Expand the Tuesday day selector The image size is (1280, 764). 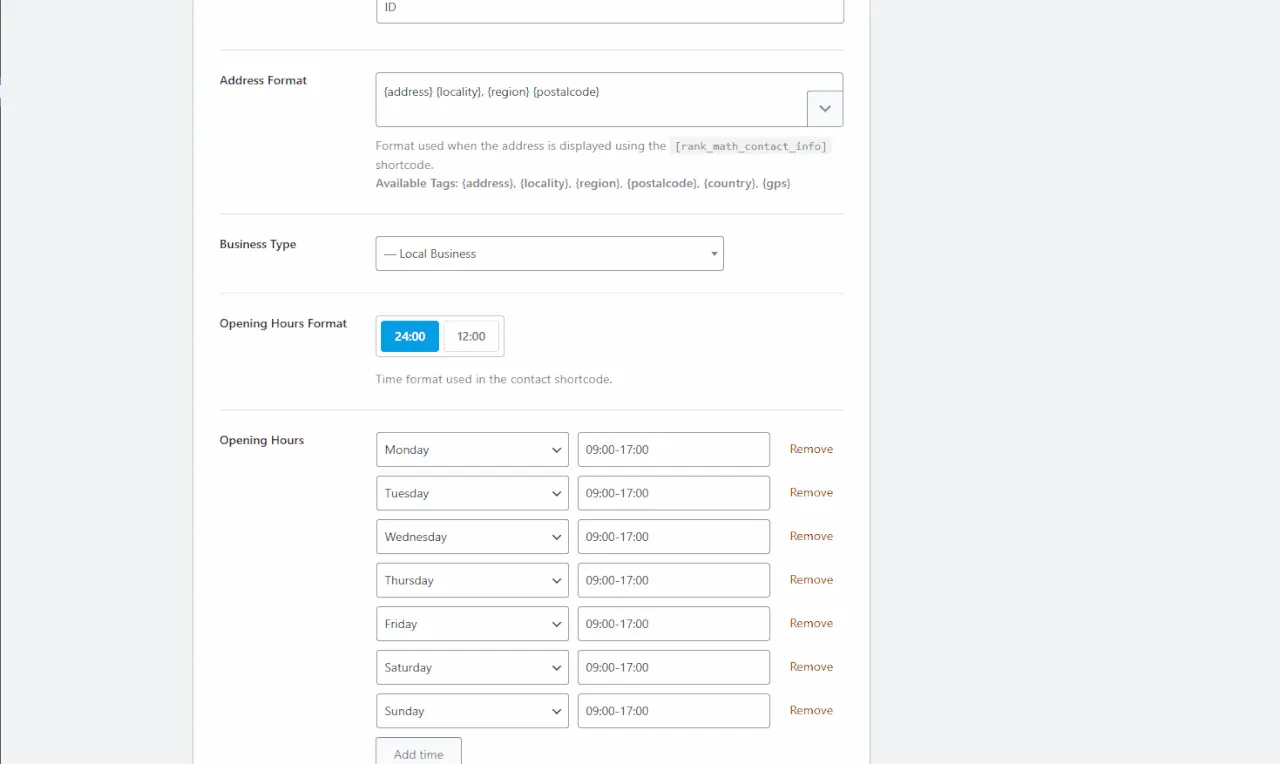pos(472,493)
